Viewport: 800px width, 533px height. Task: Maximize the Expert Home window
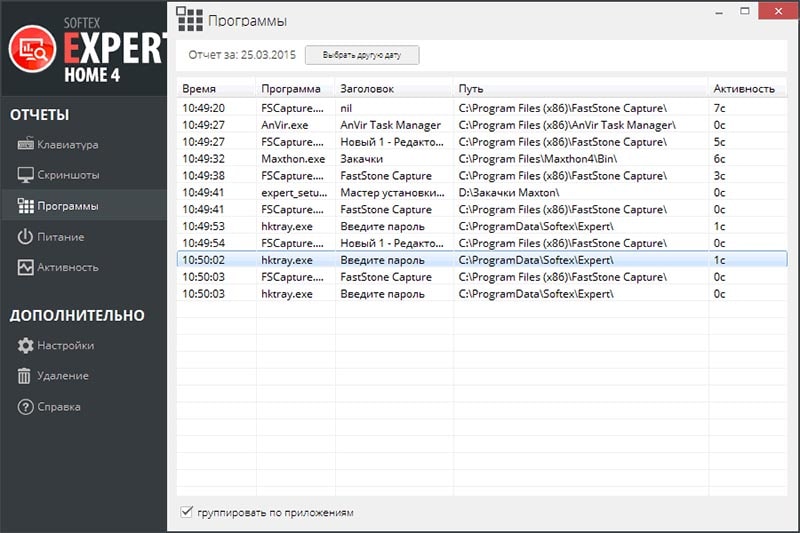(745, 11)
